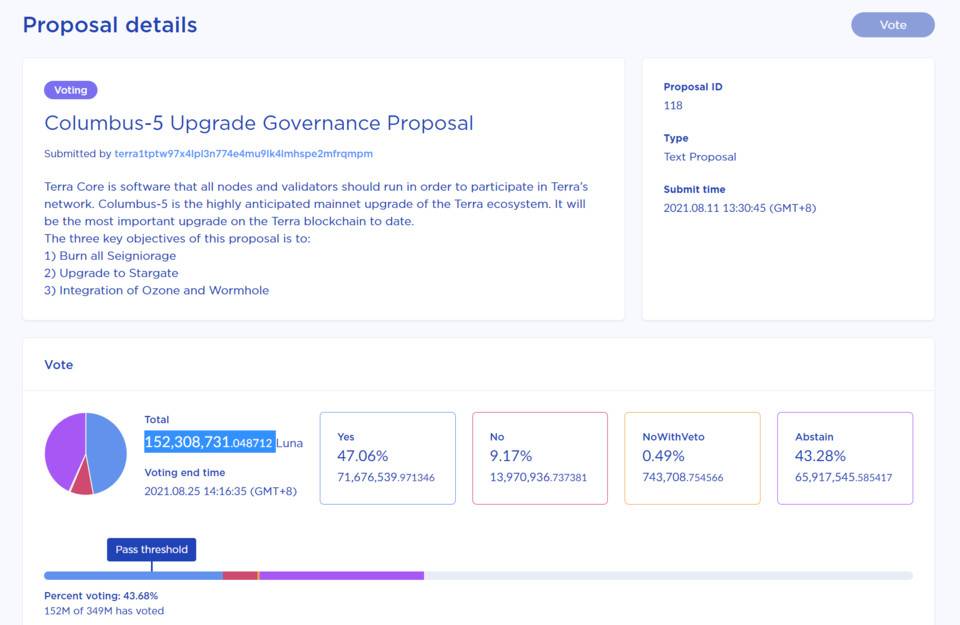Click the '2) Upgrade to Stargate' line
This screenshot has width=960, height=625.
pyautogui.click(x=111, y=273)
